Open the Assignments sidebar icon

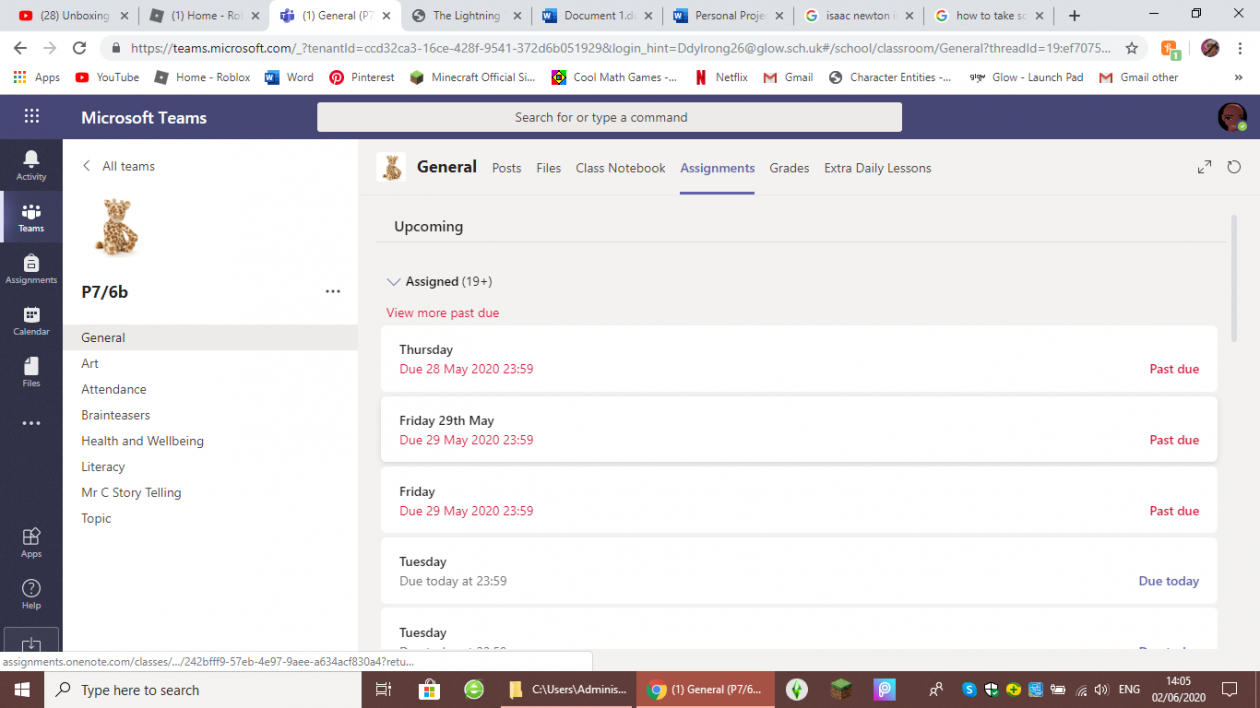click(x=31, y=269)
